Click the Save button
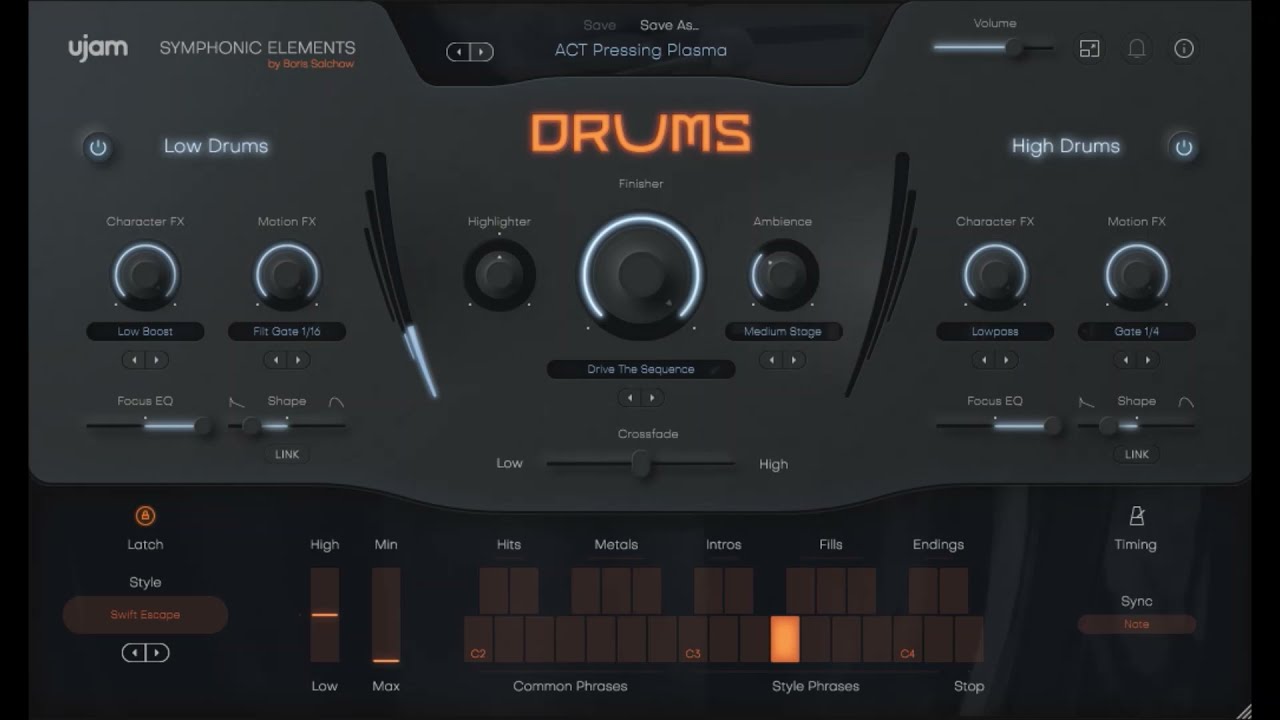 600,25
